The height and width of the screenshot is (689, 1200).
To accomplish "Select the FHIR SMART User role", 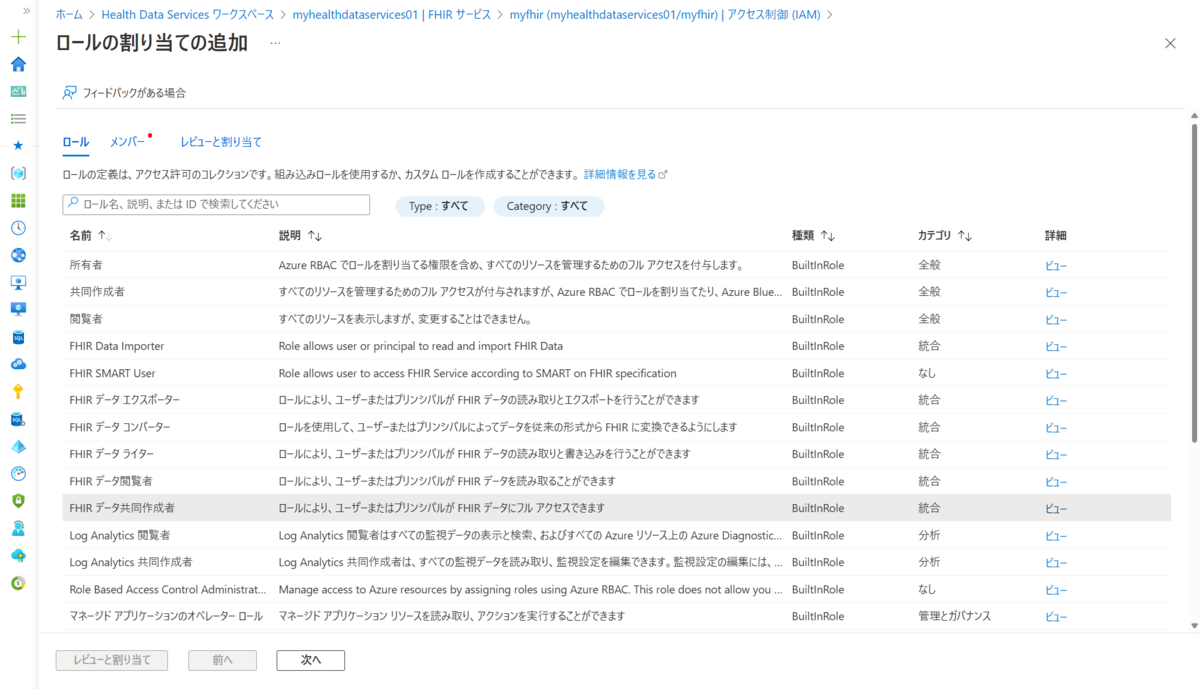I will (616, 373).
